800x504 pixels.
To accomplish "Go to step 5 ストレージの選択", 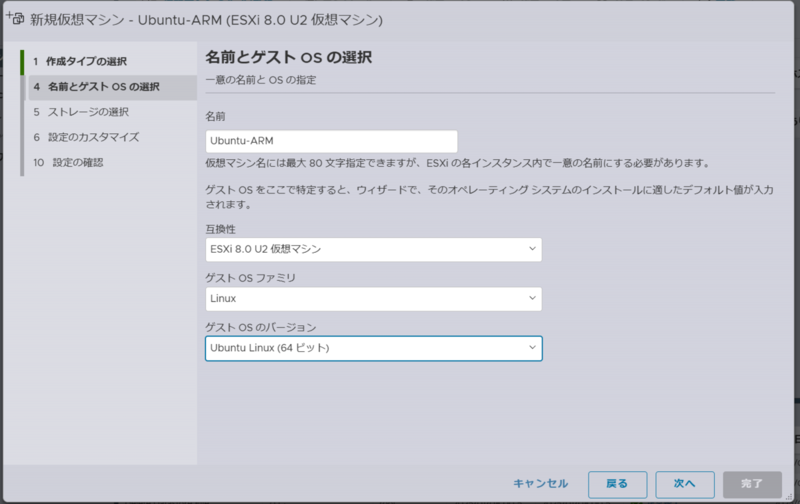I will coord(81,112).
